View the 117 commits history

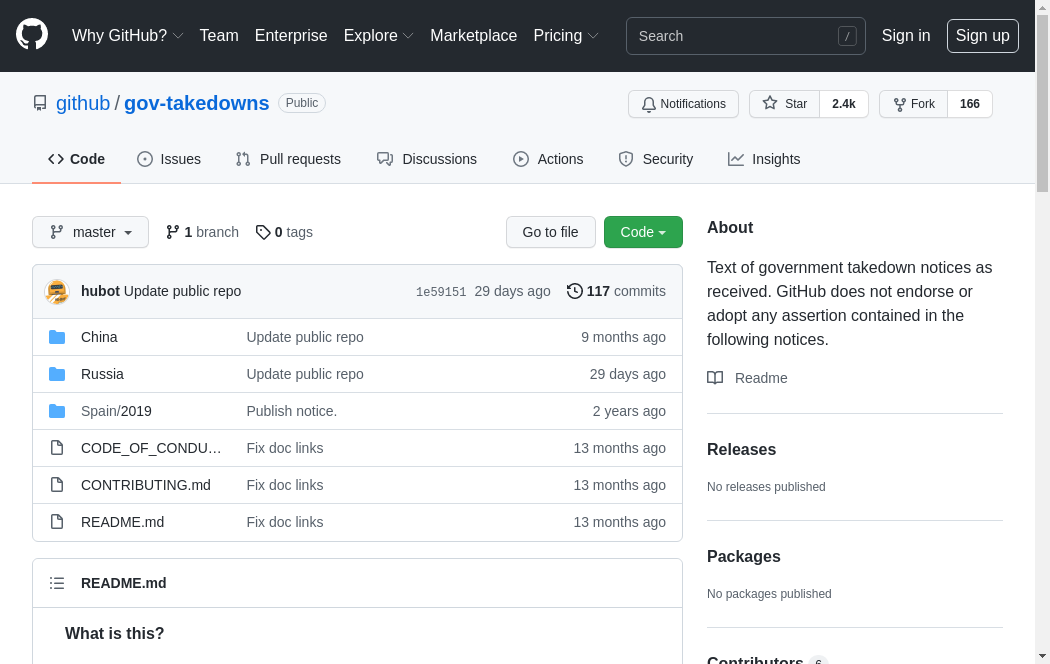(616, 291)
